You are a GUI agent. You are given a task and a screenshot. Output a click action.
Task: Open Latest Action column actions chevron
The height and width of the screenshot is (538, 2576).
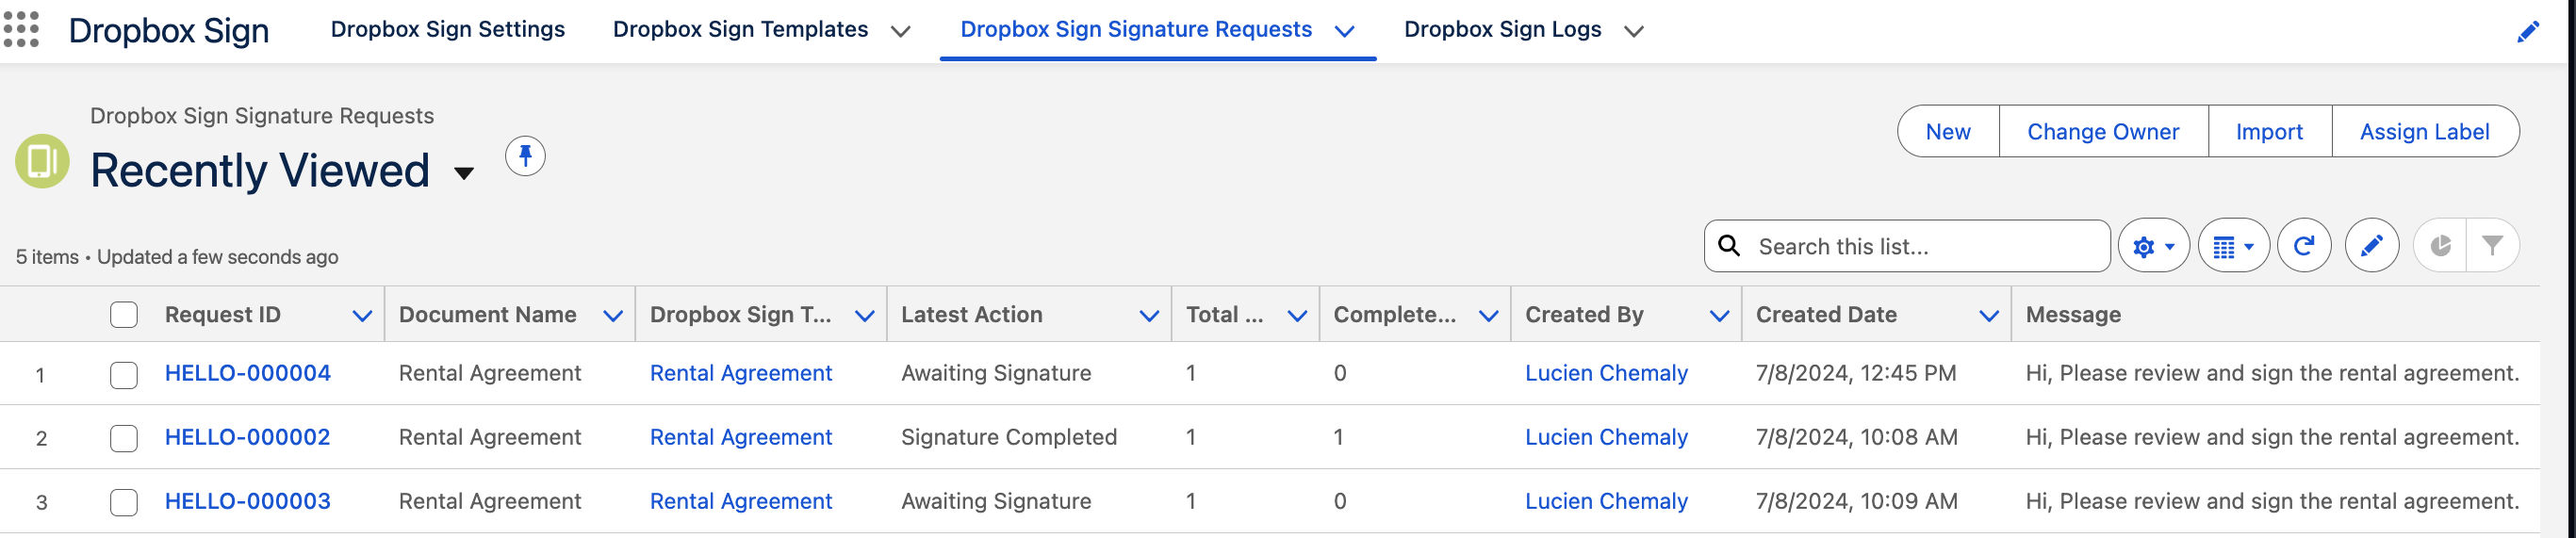[1149, 316]
